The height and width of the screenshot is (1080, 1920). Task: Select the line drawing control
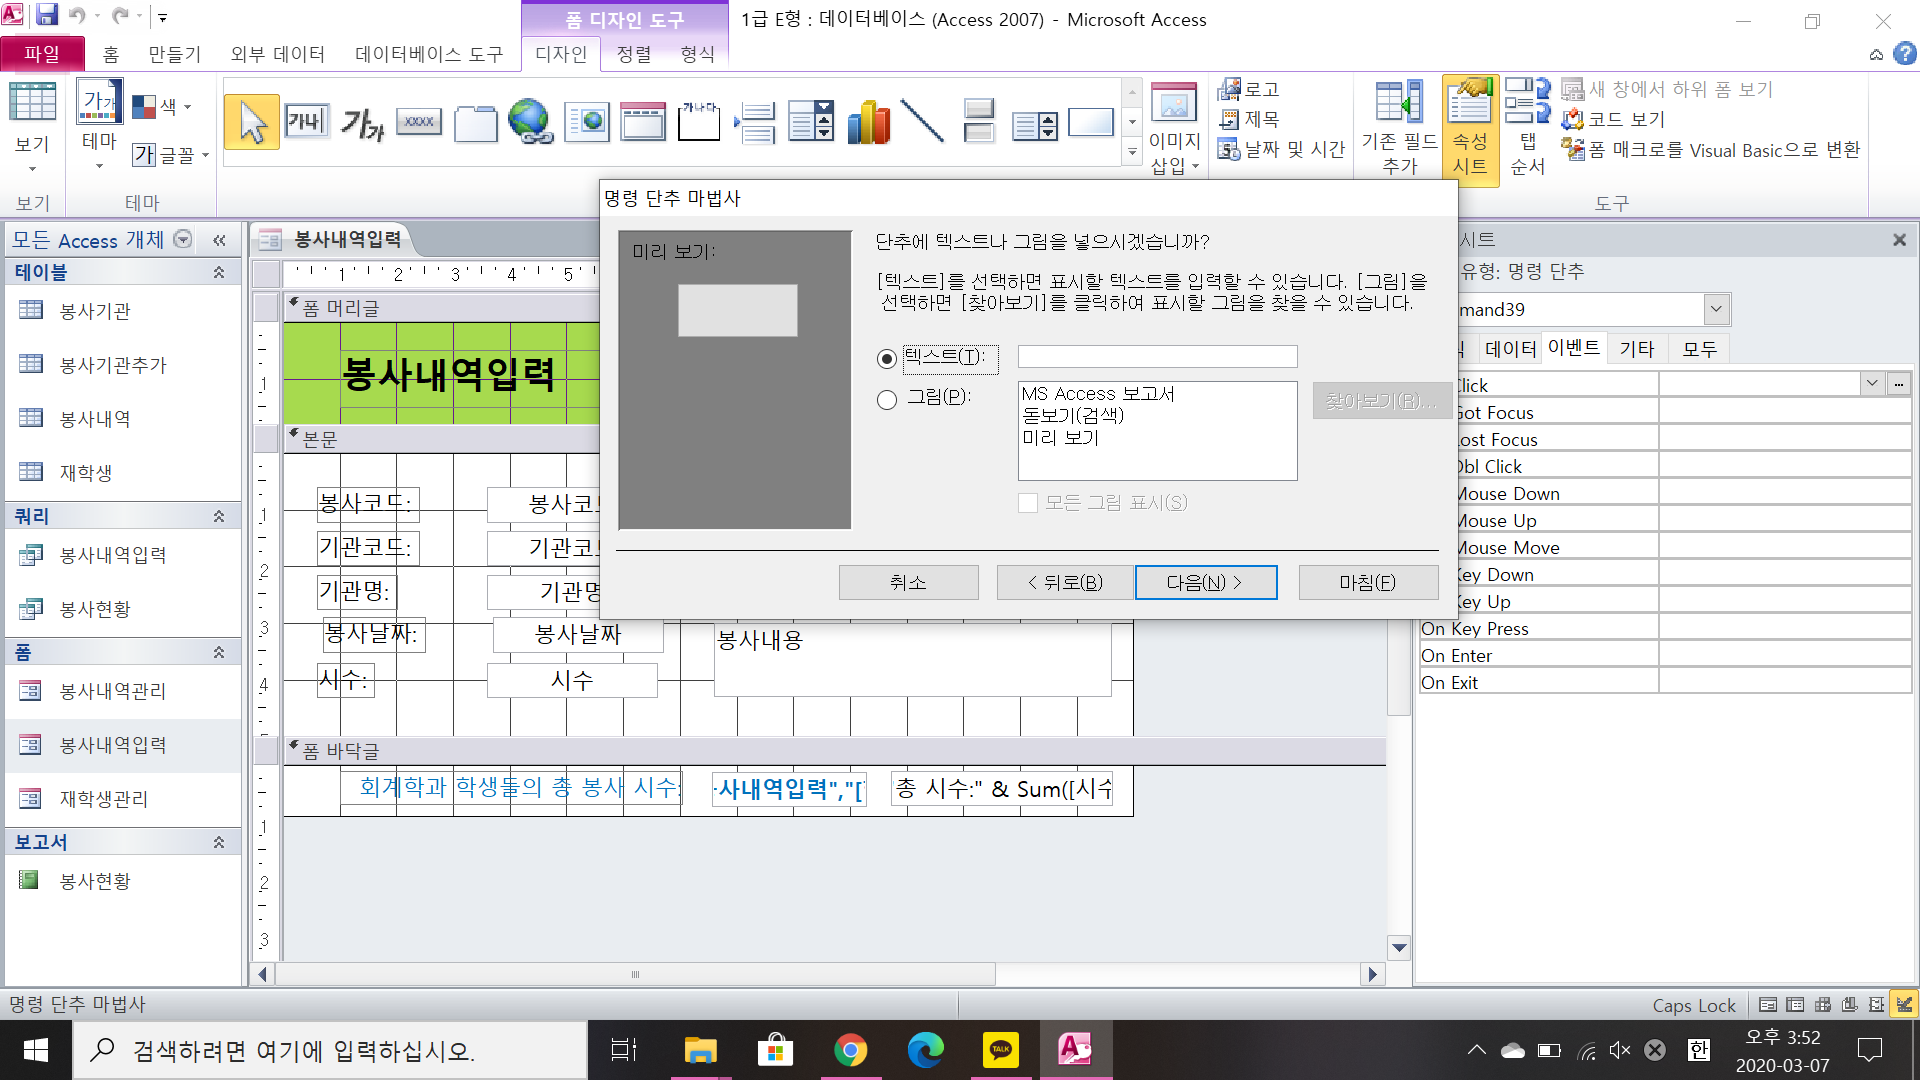coord(922,122)
